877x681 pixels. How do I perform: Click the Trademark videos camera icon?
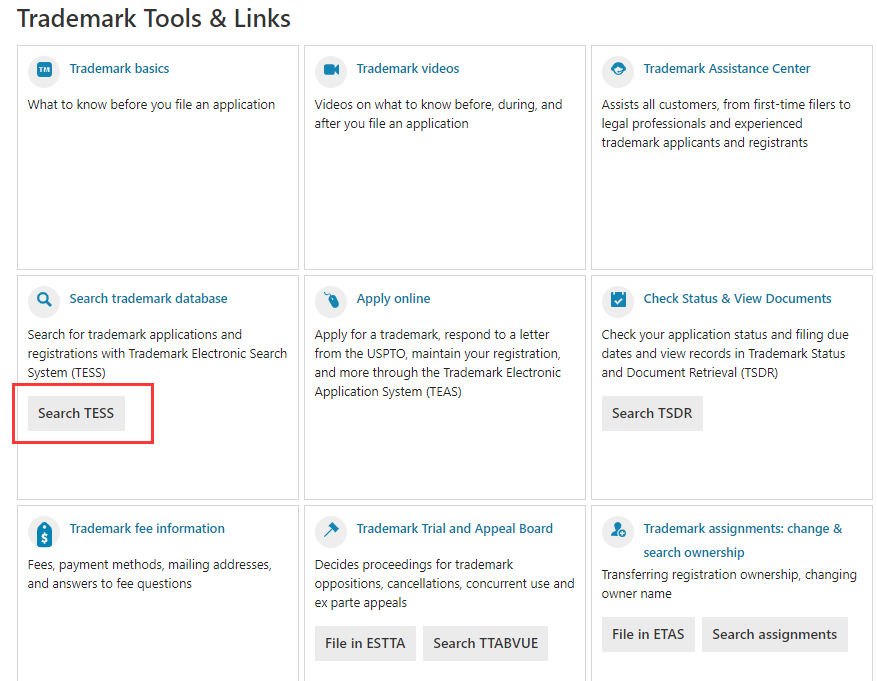coord(331,70)
